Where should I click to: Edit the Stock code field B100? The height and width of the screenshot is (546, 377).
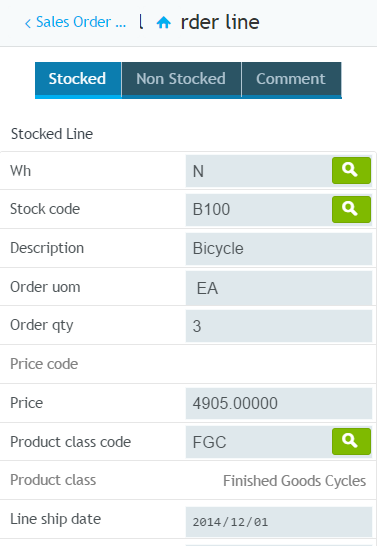(x=258, y=210)
